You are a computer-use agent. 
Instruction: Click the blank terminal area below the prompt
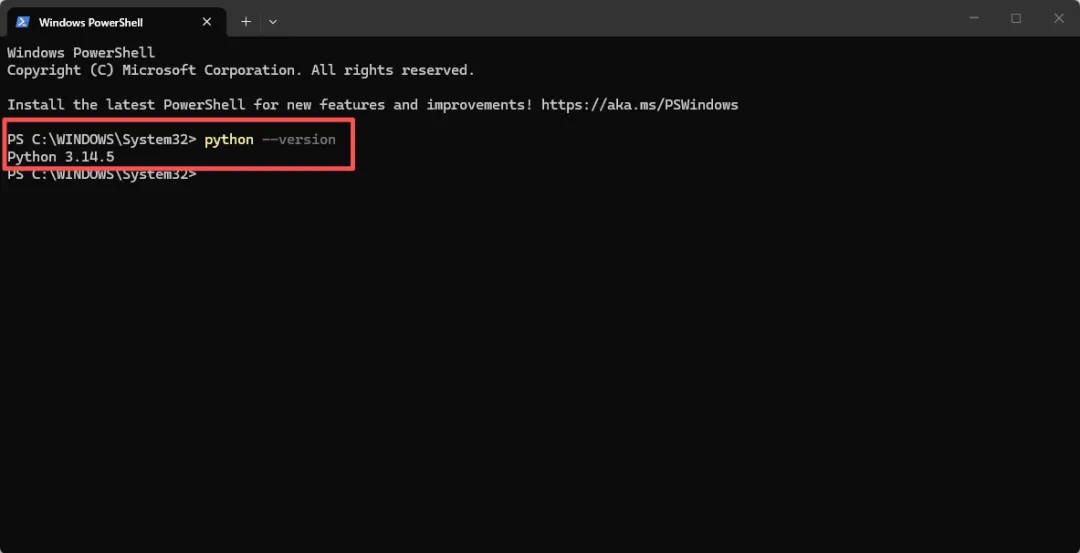[540, 365]
